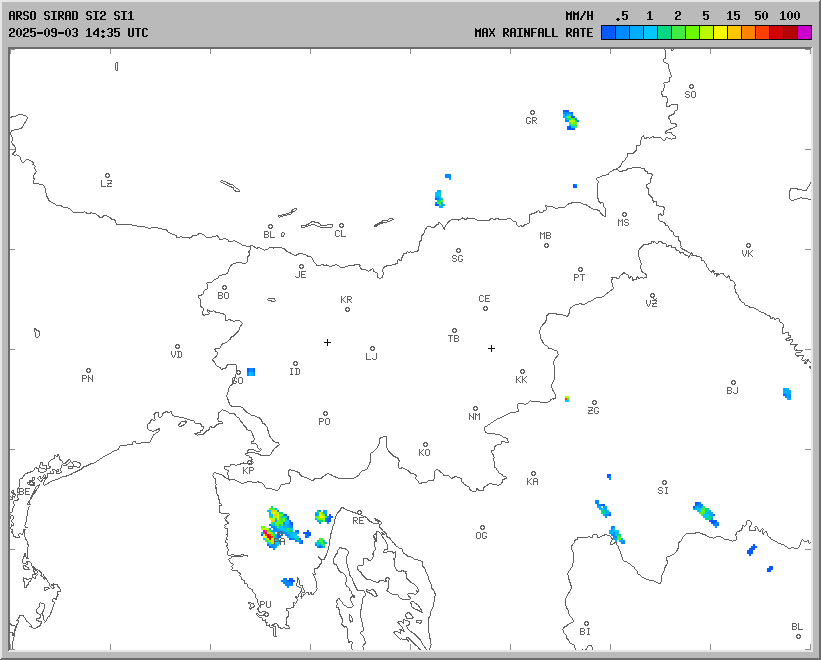Click the JE station label
This screenshot has height=660, width=821.
[301, 275]
